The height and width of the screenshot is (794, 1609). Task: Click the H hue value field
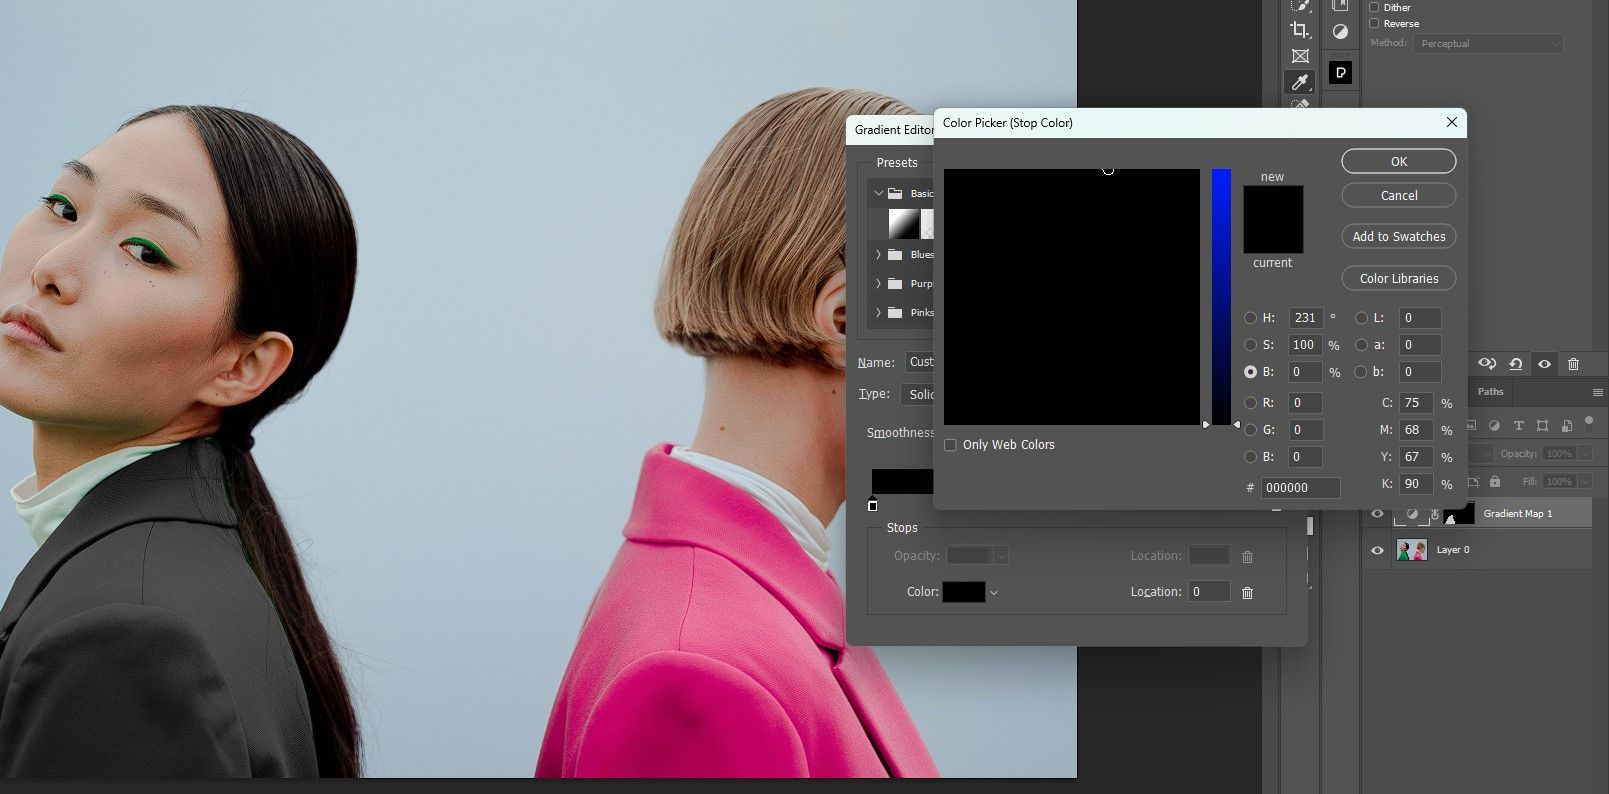click(1306, 318)
